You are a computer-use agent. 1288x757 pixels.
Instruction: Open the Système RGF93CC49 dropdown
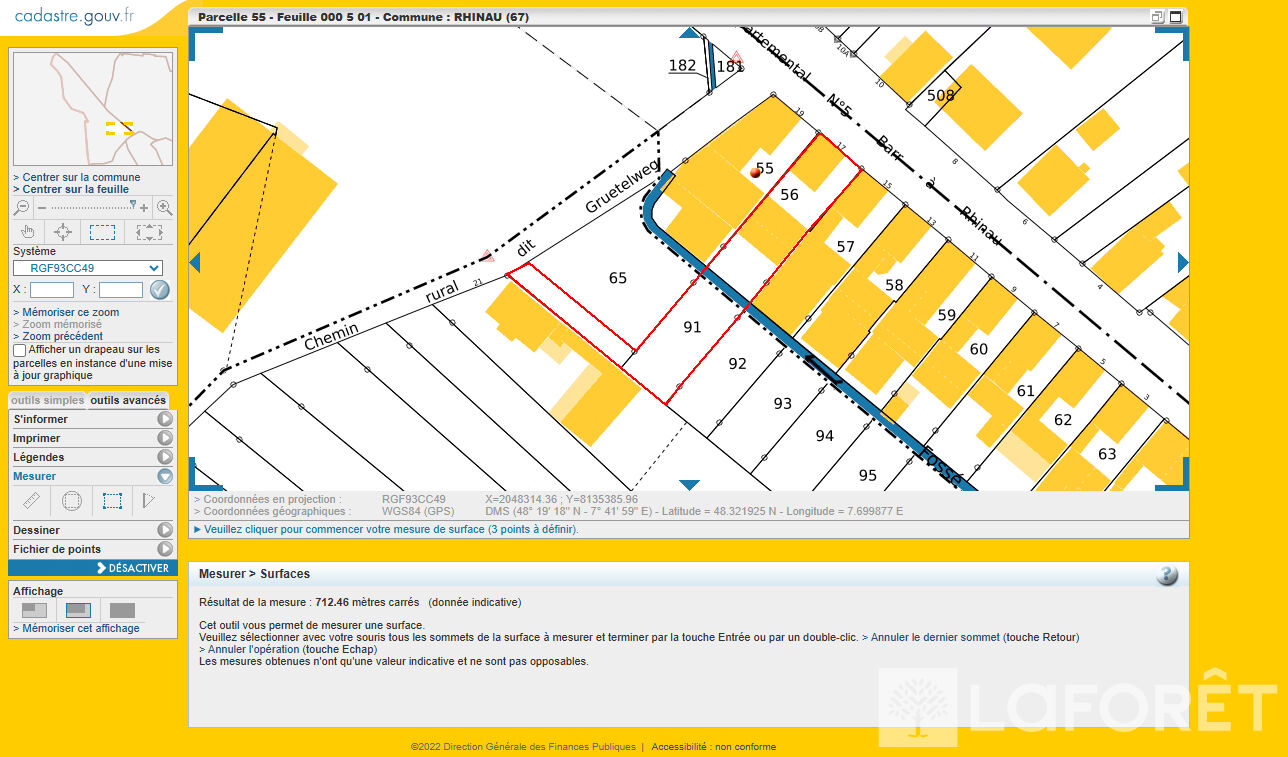[x=87, y=268]
